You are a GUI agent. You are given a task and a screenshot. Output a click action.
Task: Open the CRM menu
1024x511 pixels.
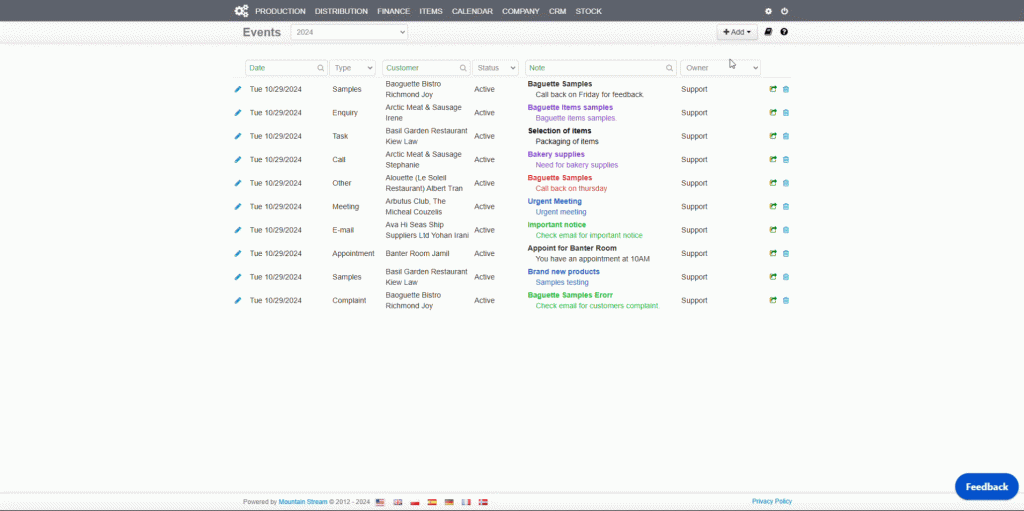point(558,11)
